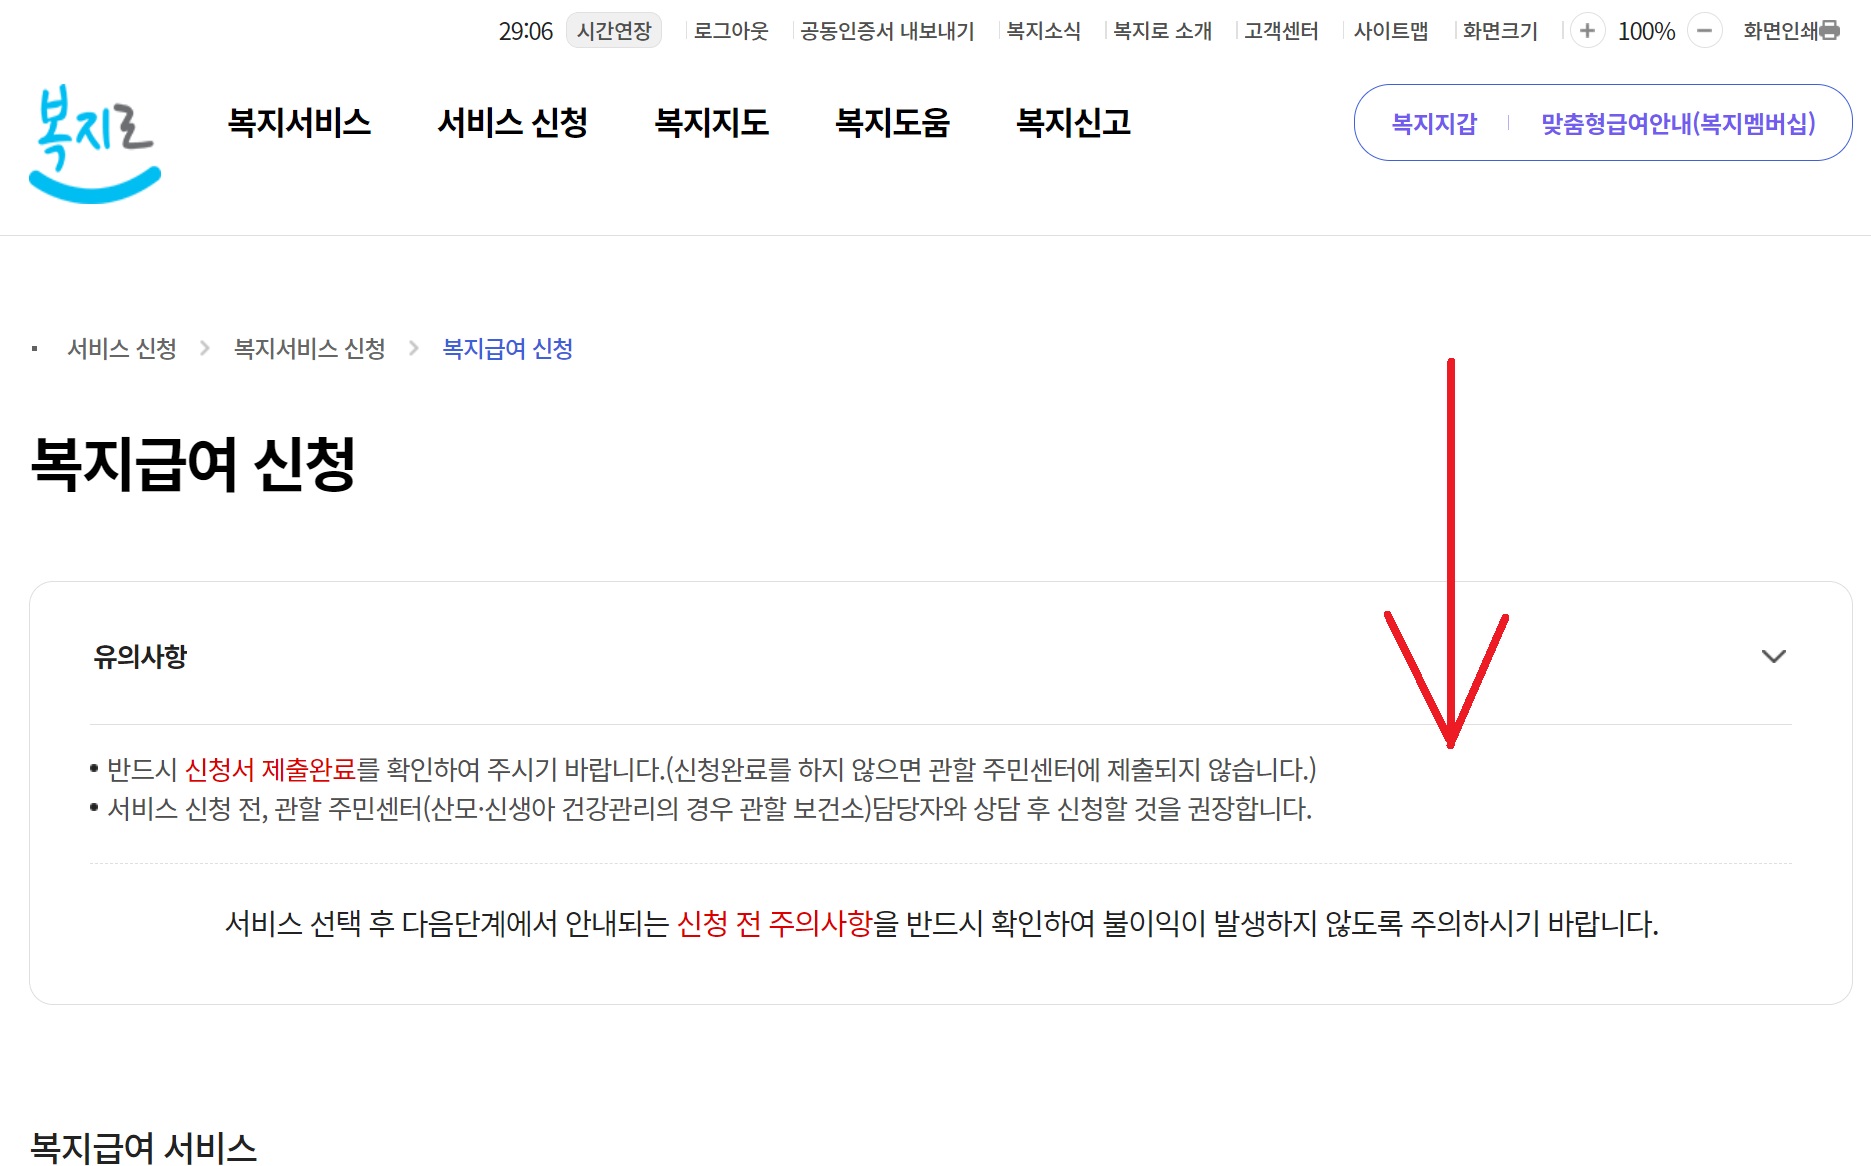Open the 고객센터 page
1871x1166 pixels.
1281,31
